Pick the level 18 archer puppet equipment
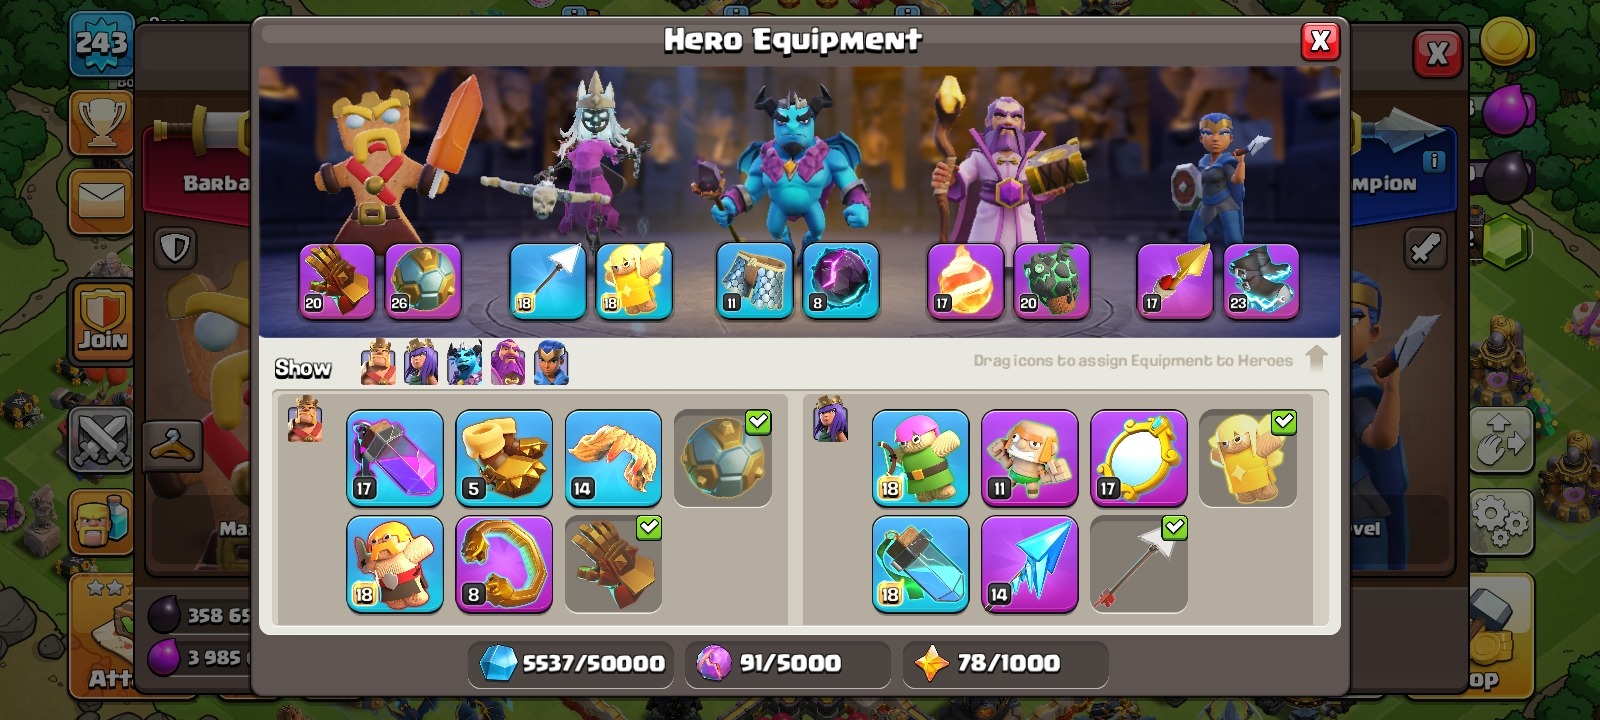The width and height of the screenshot is (1600, 720). 921,458
